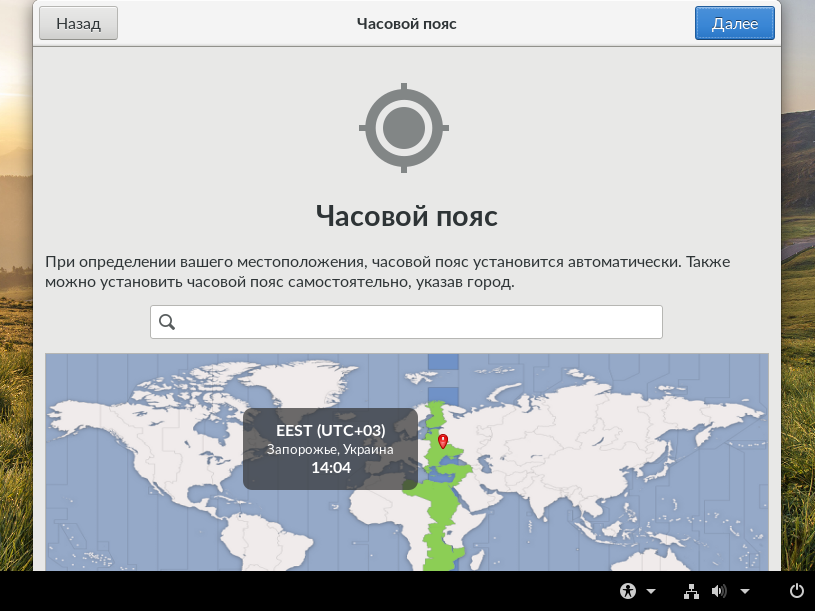
Task: Click the 14:04 time on map popup
Action: [331, 468]
